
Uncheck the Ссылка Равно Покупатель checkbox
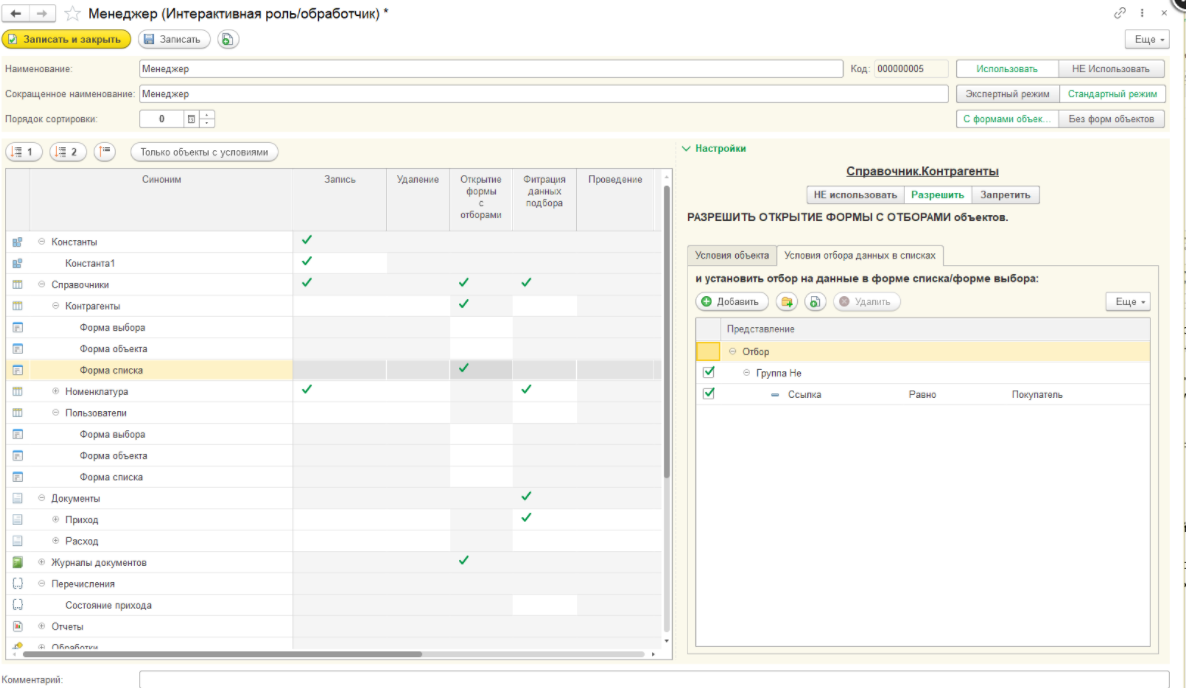(x=709, y=394)
